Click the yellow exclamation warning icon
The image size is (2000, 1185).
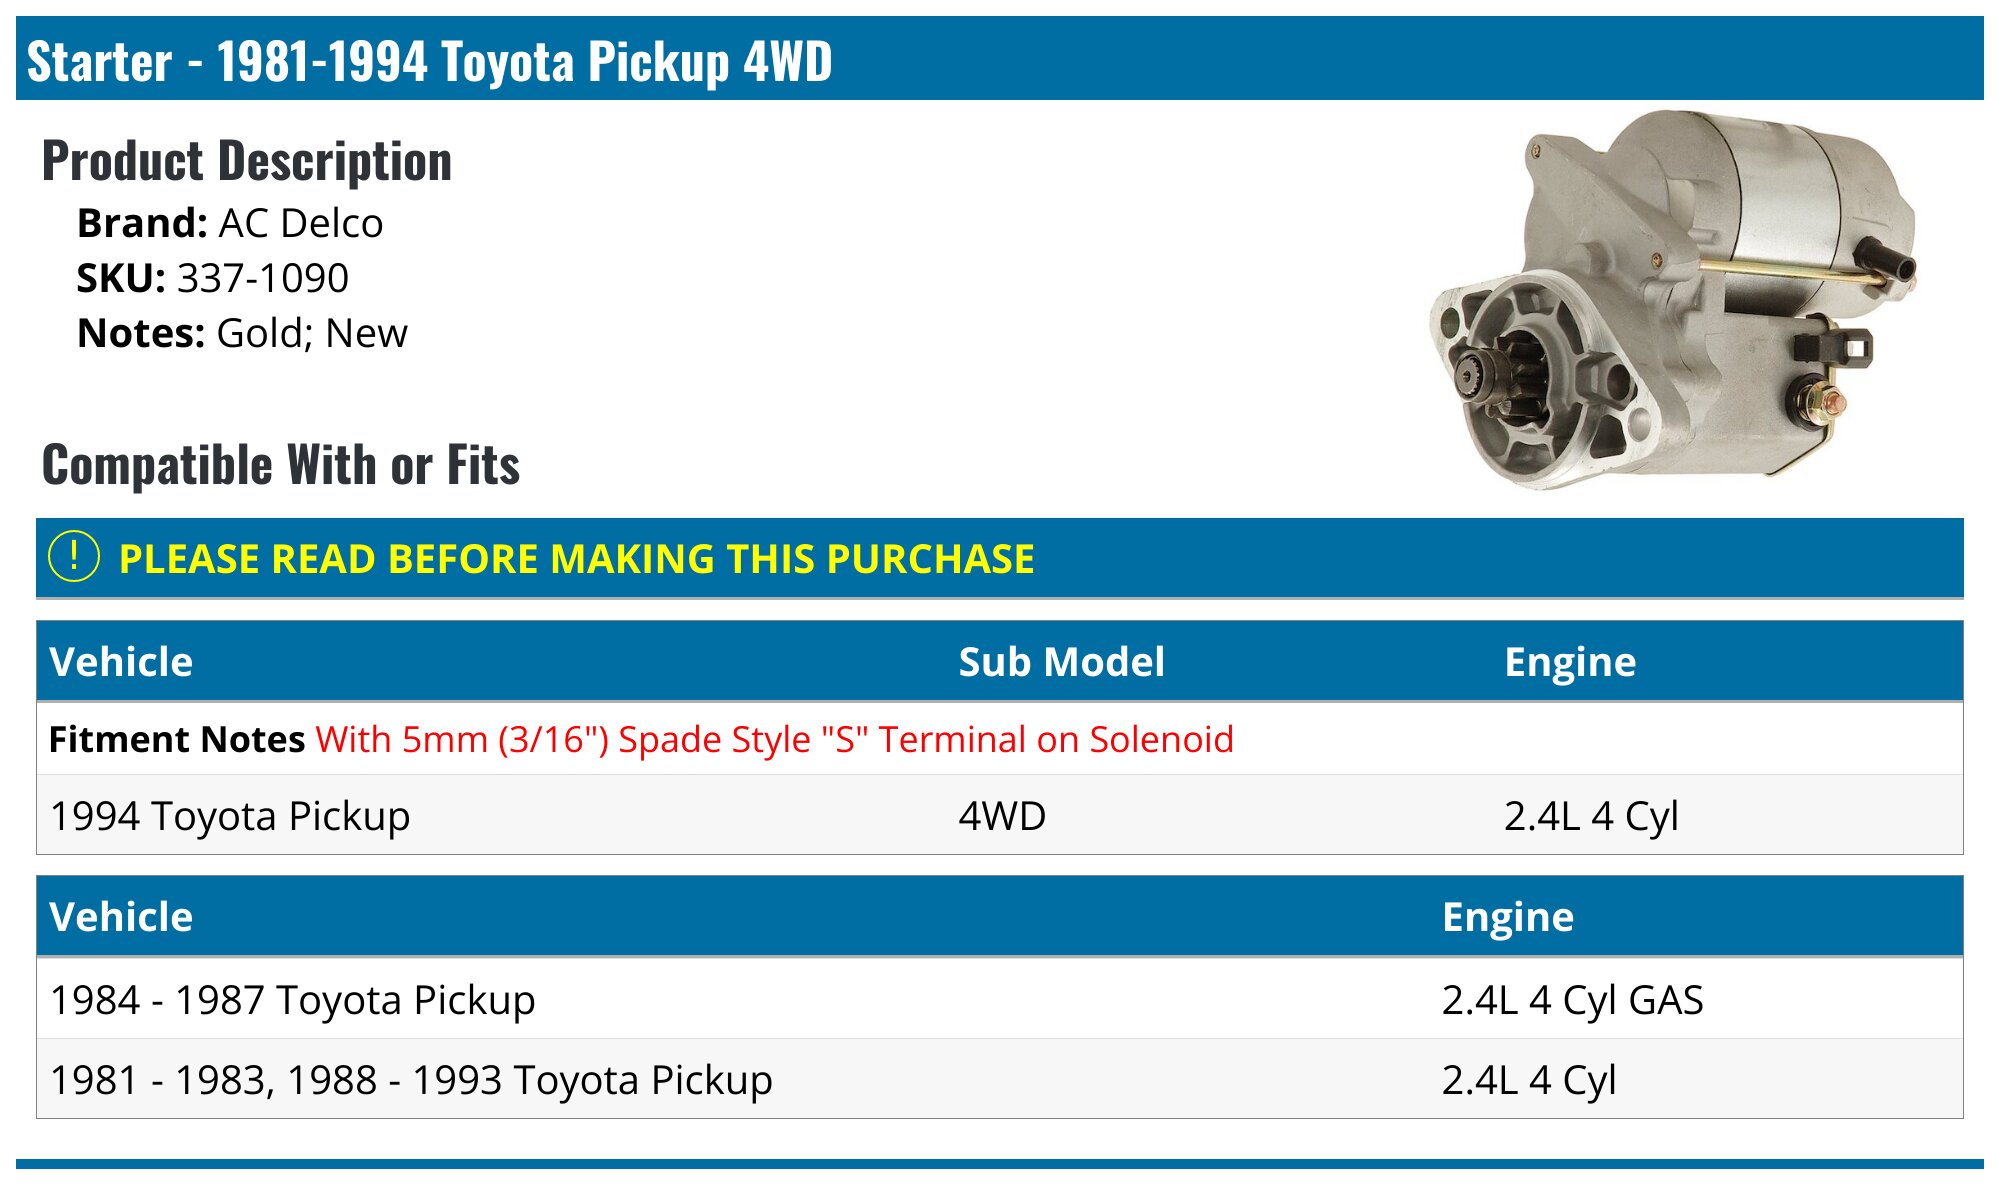tap(73, 557)
